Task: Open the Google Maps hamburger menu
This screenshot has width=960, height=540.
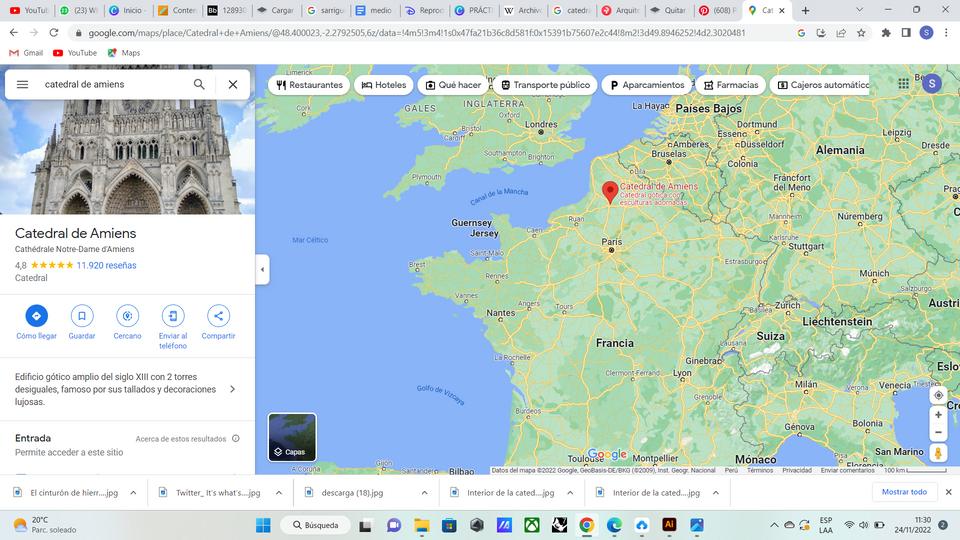Action: point(22,84)
